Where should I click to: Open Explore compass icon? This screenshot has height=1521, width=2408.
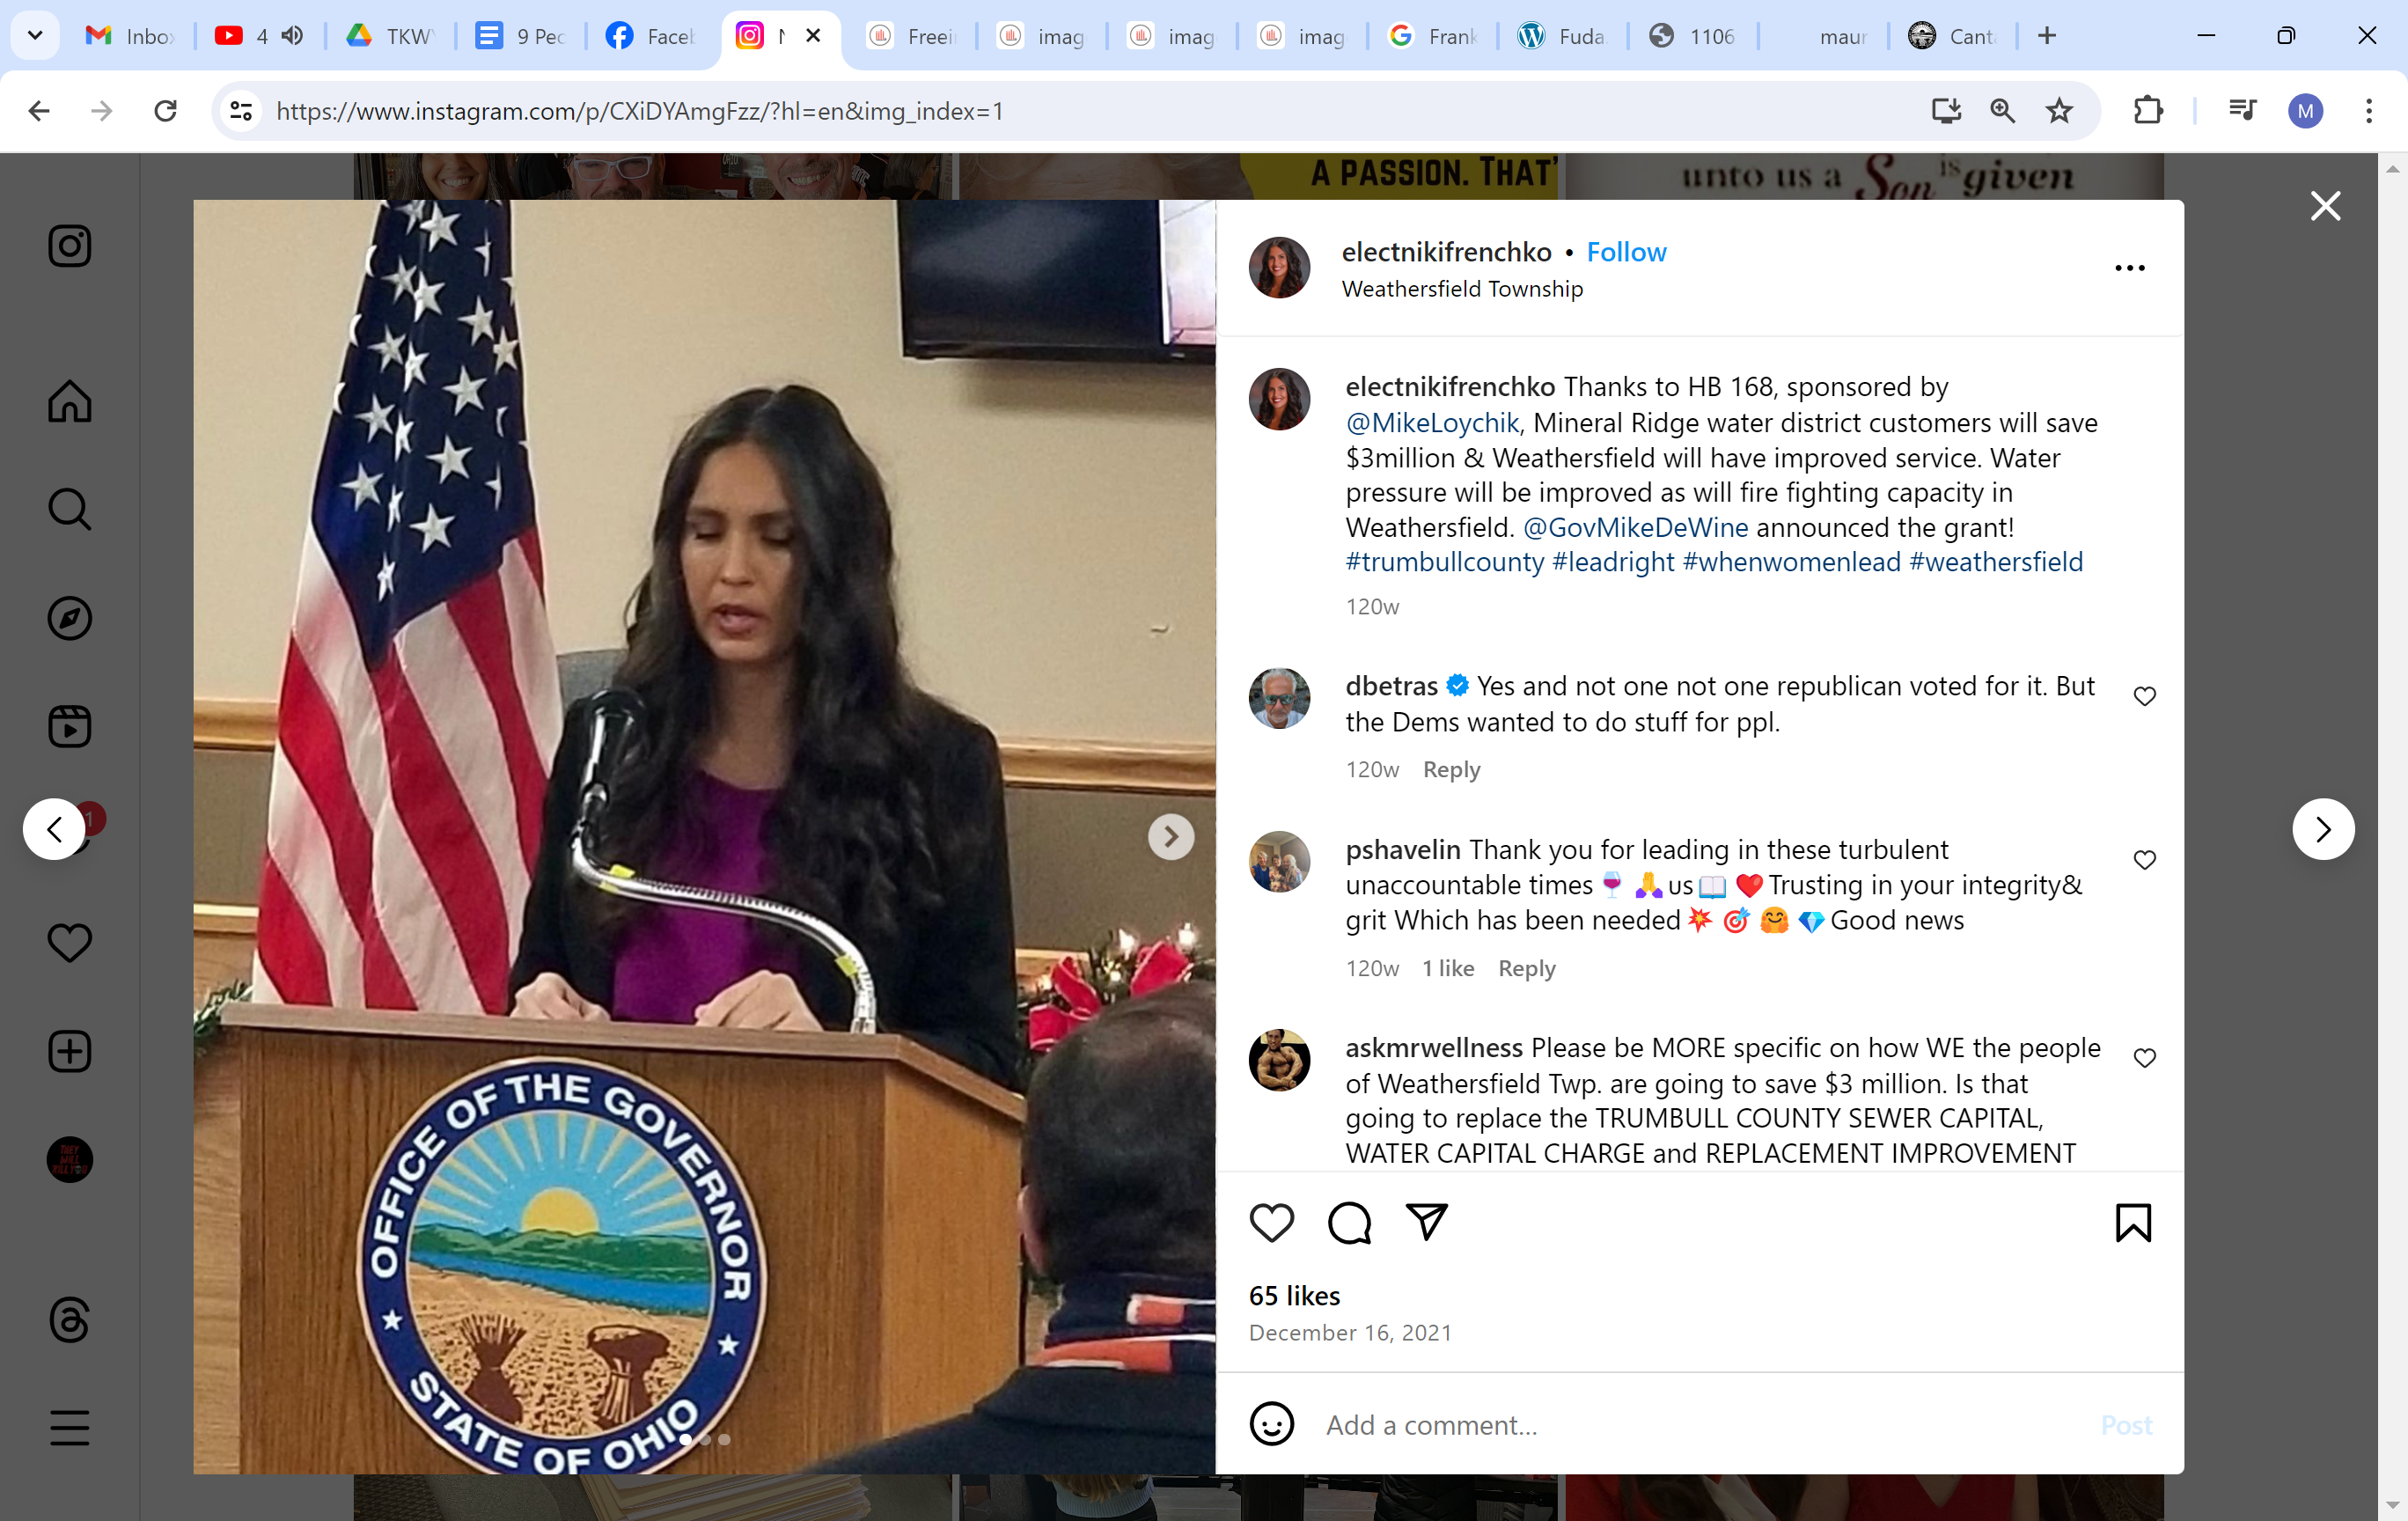(x=69, y=618)
